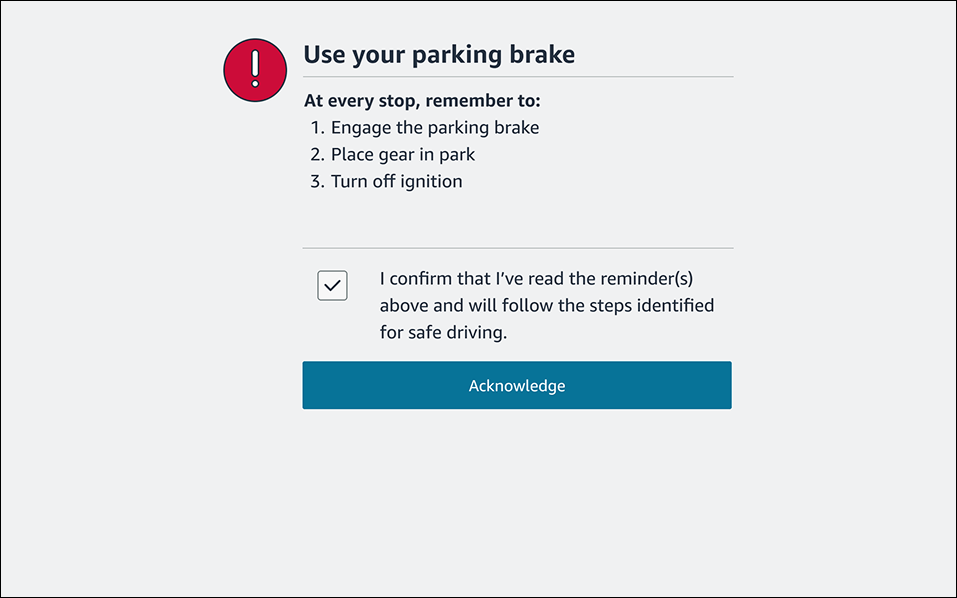Viewport: 957px width, 598px height.
Task: Click the 'Use your parking brake' heading
Action: [x=439, y=54]
